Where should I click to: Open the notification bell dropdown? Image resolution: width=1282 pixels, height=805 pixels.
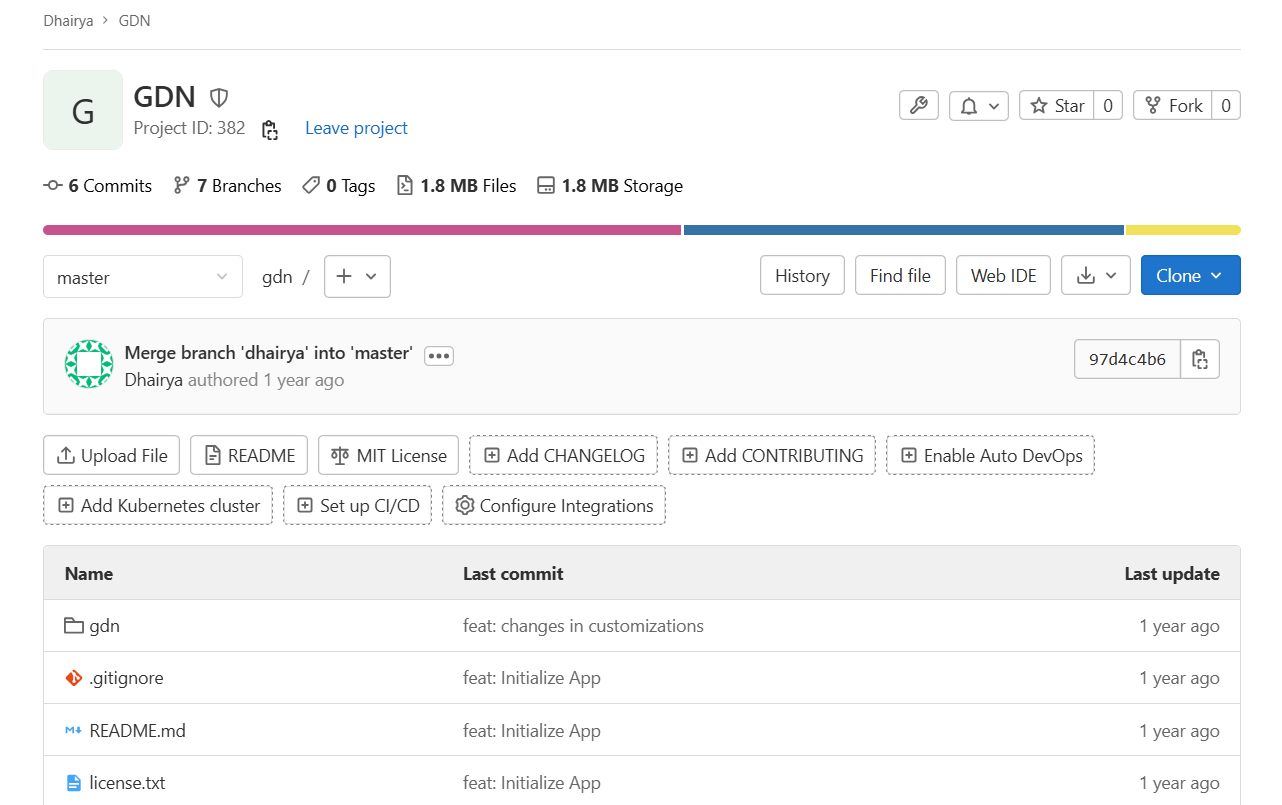point(978,105)
